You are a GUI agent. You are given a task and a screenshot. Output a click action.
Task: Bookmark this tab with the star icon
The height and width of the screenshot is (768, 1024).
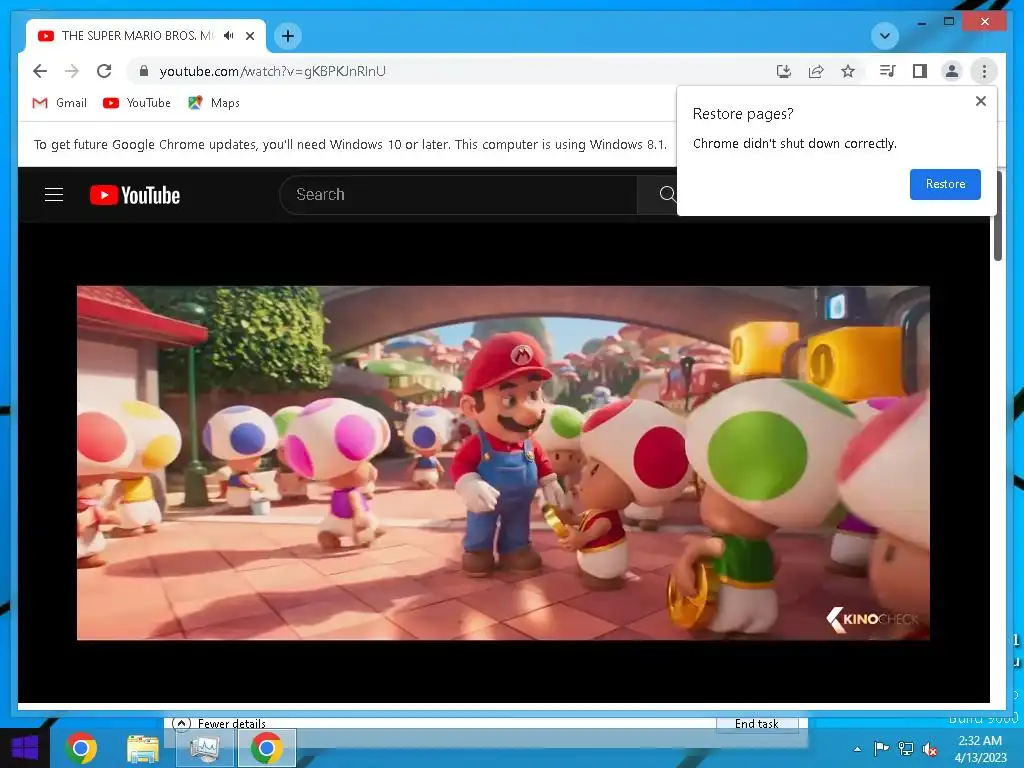848,71
